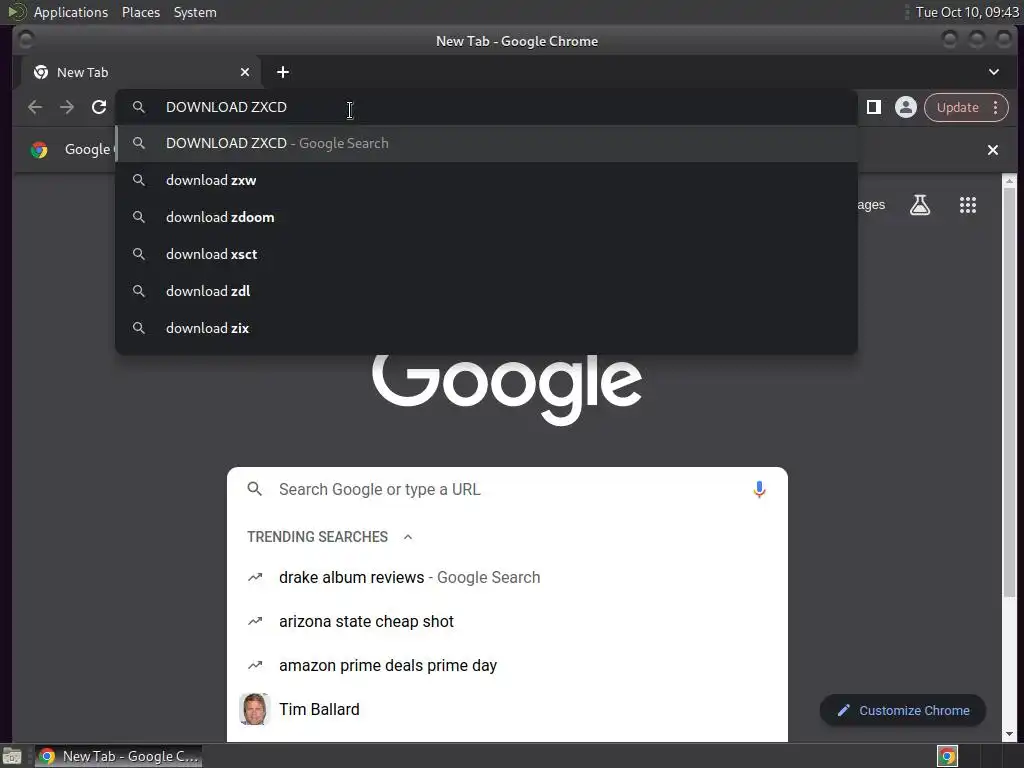
Task: Click the Chrome icon in bottom tray
Action: click(947, 756)
